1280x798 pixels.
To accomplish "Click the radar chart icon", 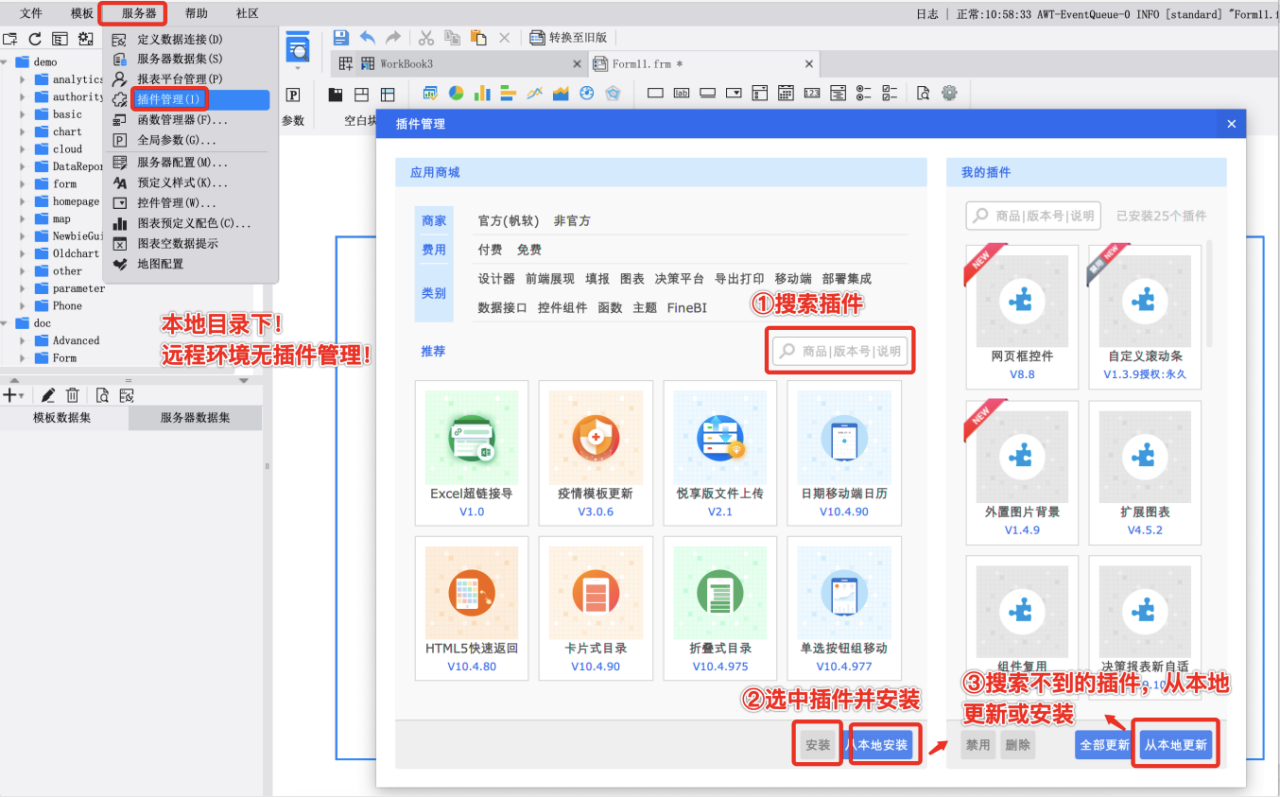I will click(x=613, y=93).
